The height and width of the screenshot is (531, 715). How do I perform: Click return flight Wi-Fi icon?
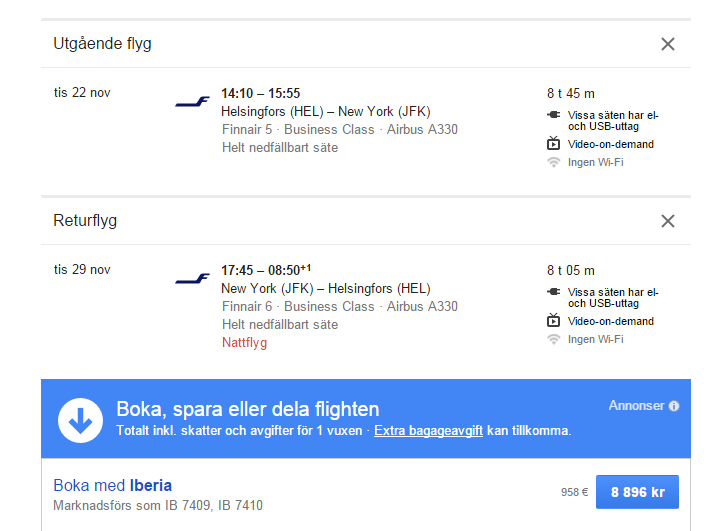pos(553,339)
